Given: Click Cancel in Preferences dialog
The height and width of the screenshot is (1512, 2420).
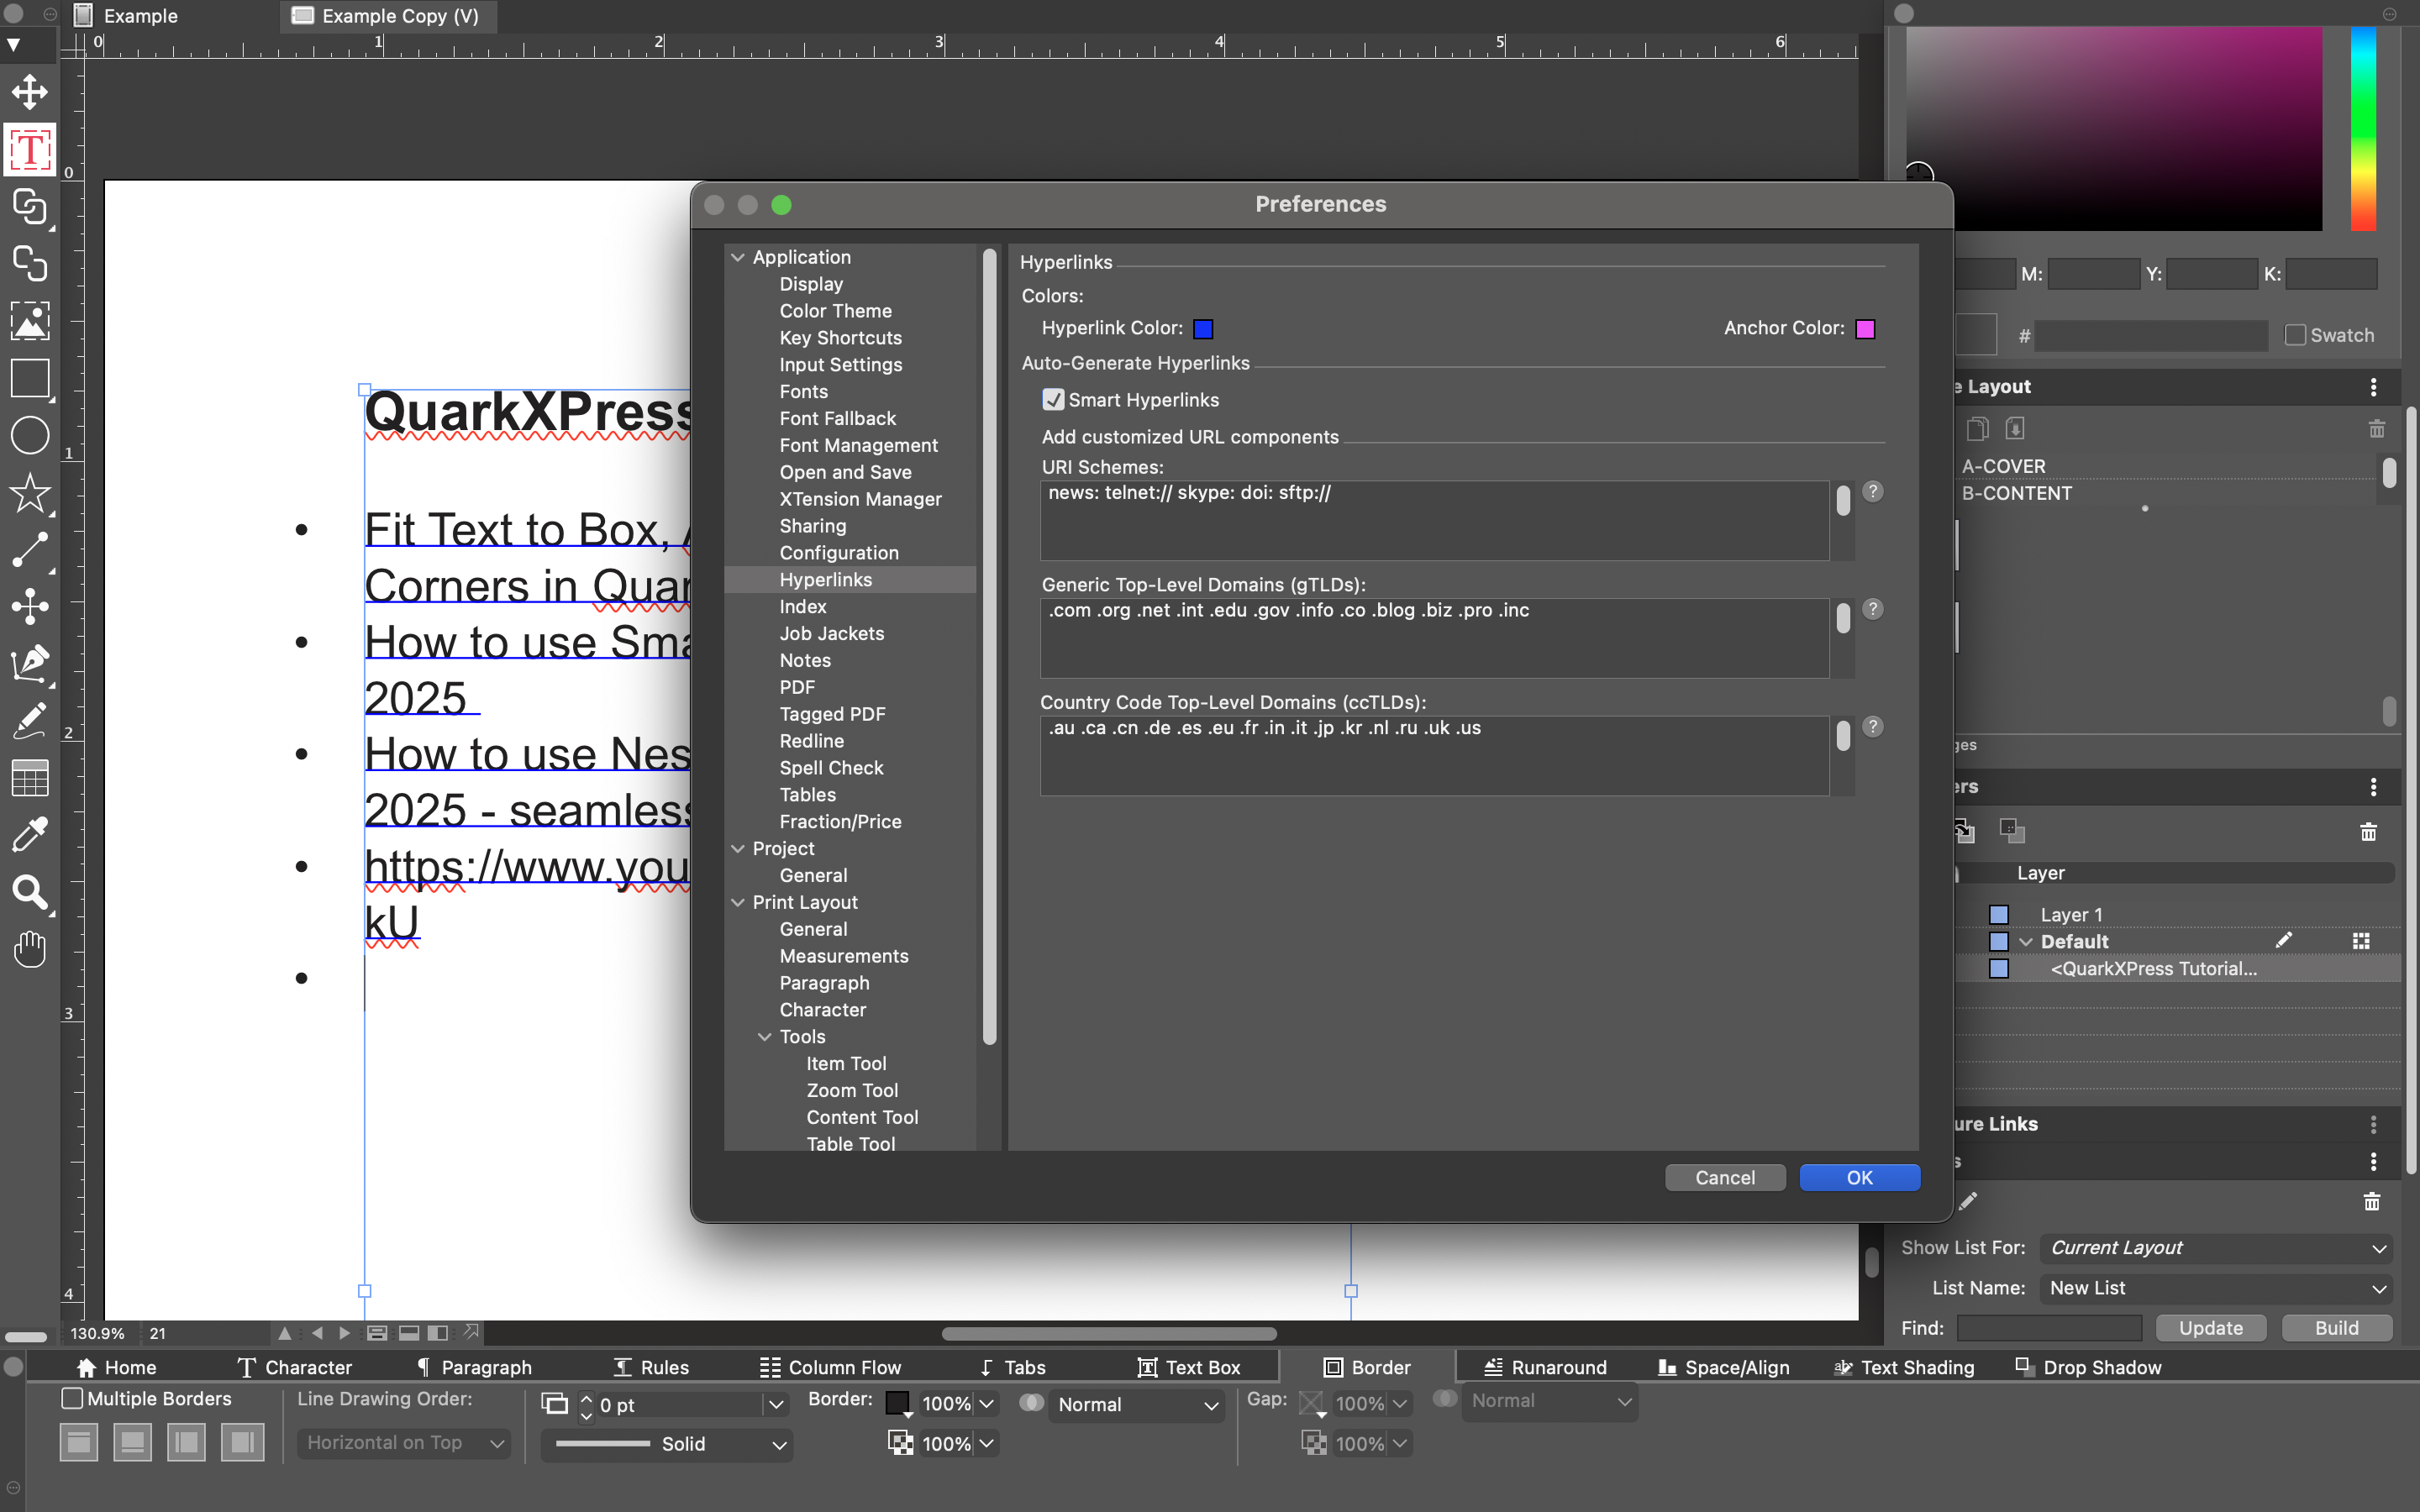Looking at the screenshot, I should (1725, 1178).
